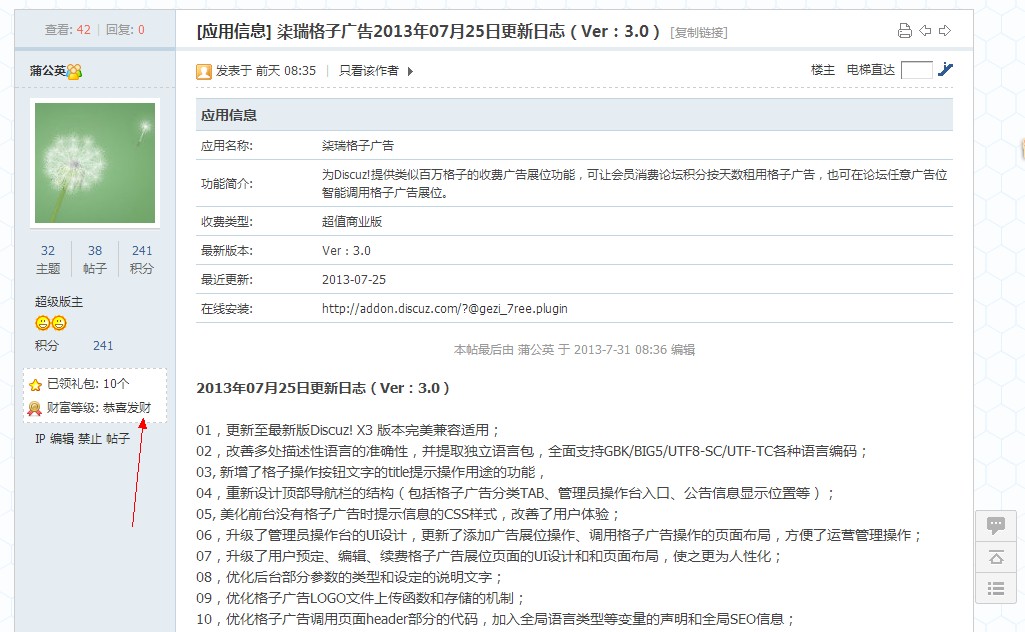Click the 柒瑞格子广告 app name value
This screenshot has height=632, width=1025.
point(358,146)
